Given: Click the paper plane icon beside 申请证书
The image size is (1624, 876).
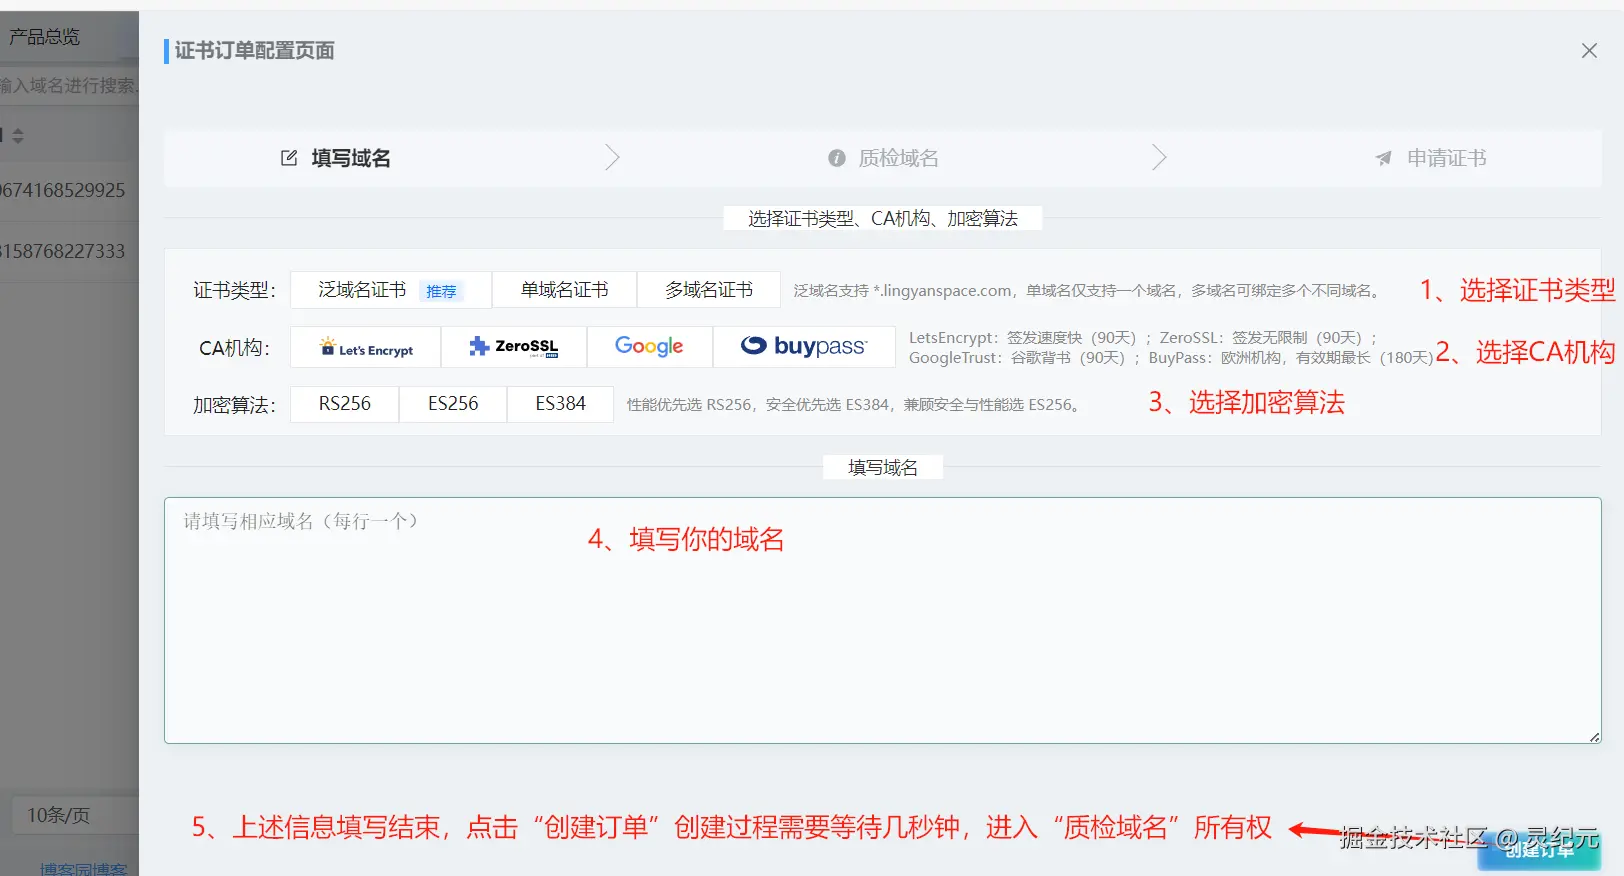Looking at the screenshot, I should (1384, 158).
